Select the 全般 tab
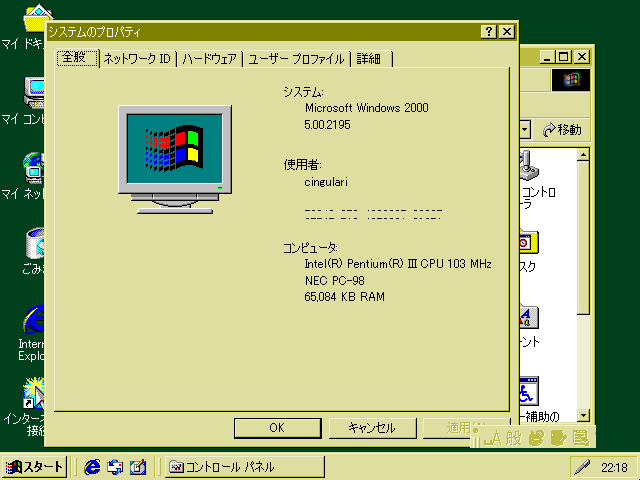Viewport: 640px width, 480px height. coord(77,58)
